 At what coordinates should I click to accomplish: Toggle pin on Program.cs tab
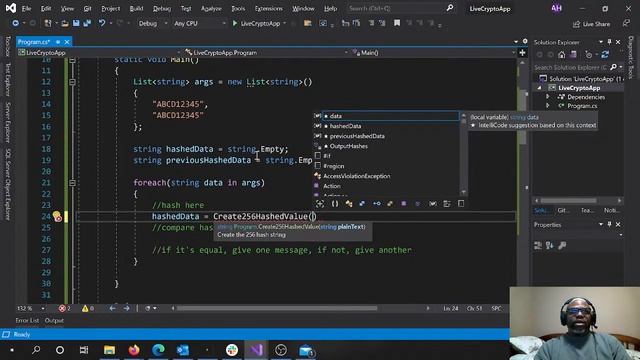pos(58,42)
